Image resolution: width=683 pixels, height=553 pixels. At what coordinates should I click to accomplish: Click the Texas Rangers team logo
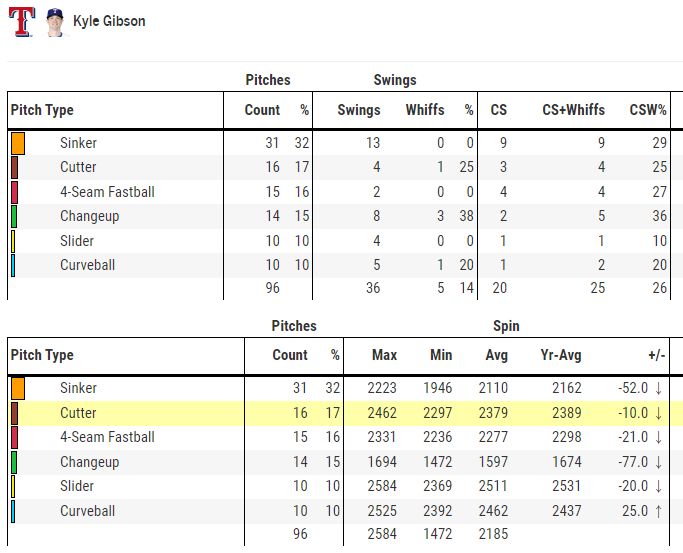pos(21,22)
